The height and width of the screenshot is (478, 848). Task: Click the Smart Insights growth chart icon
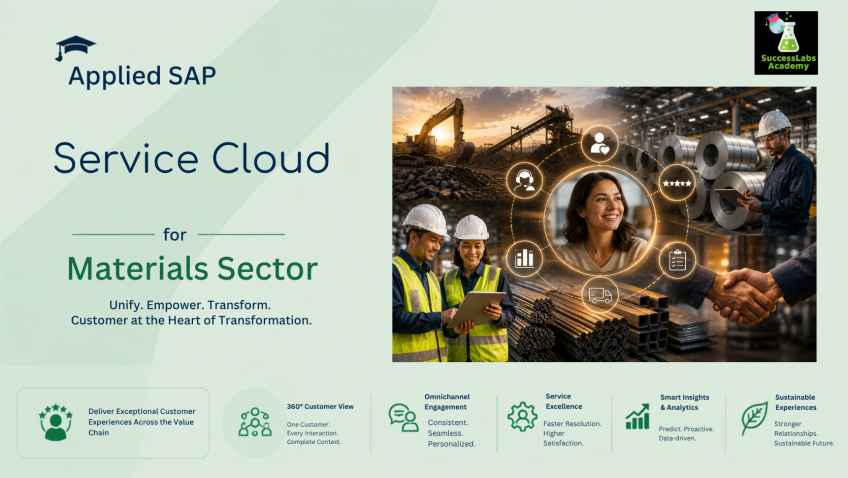pyautogui.click(x=638, y=416)
